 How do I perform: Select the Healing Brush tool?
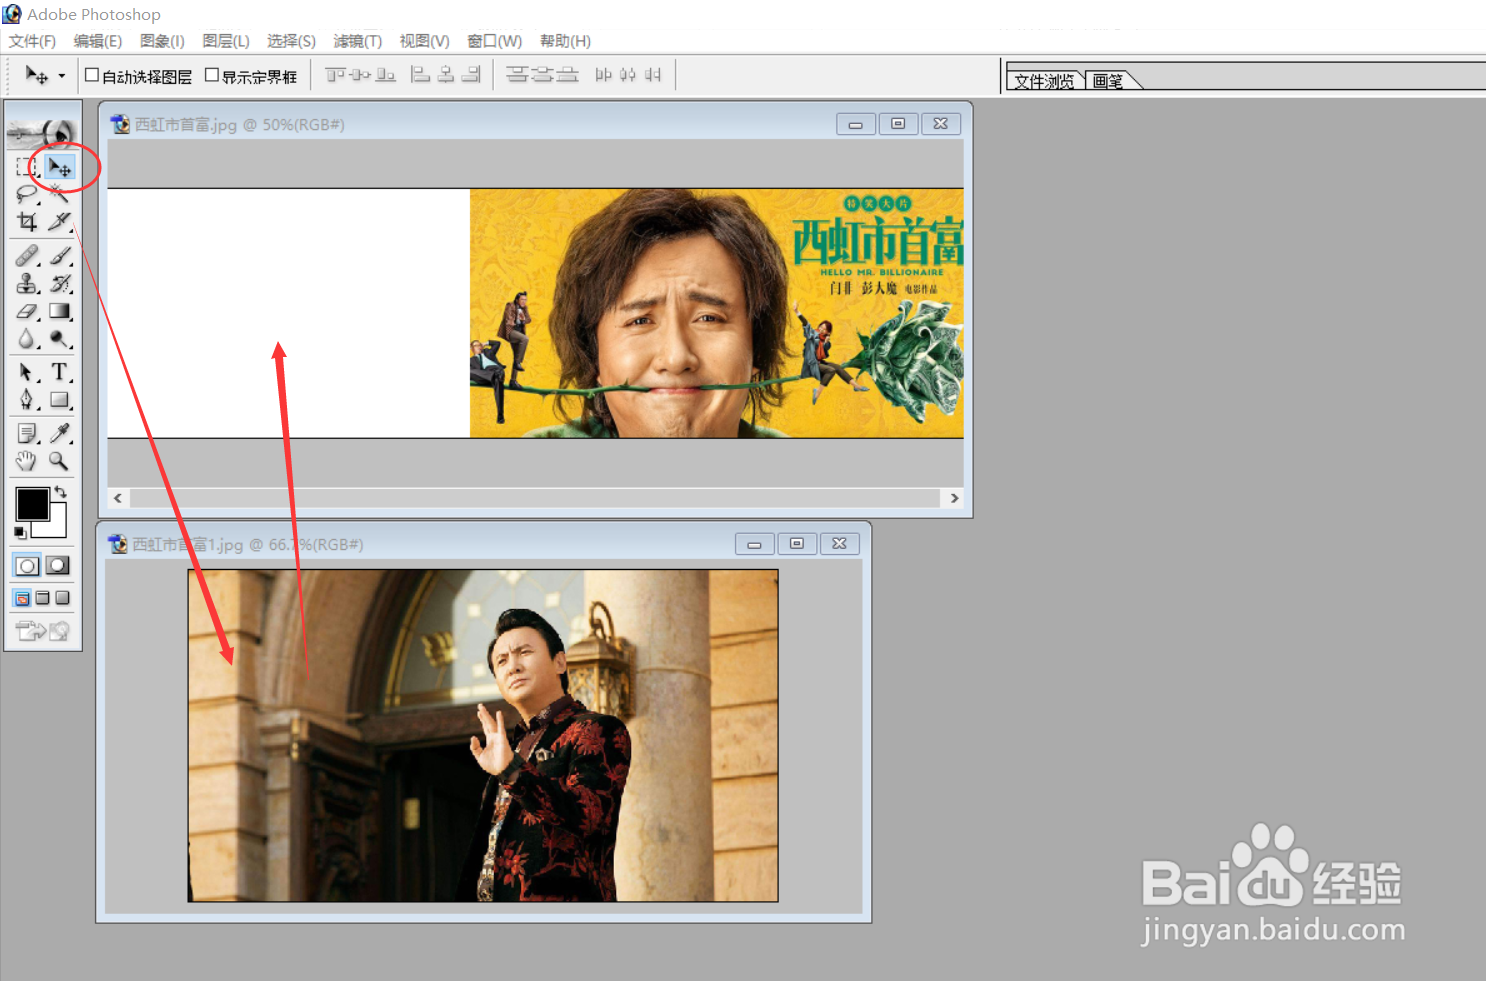pos(27,256)
